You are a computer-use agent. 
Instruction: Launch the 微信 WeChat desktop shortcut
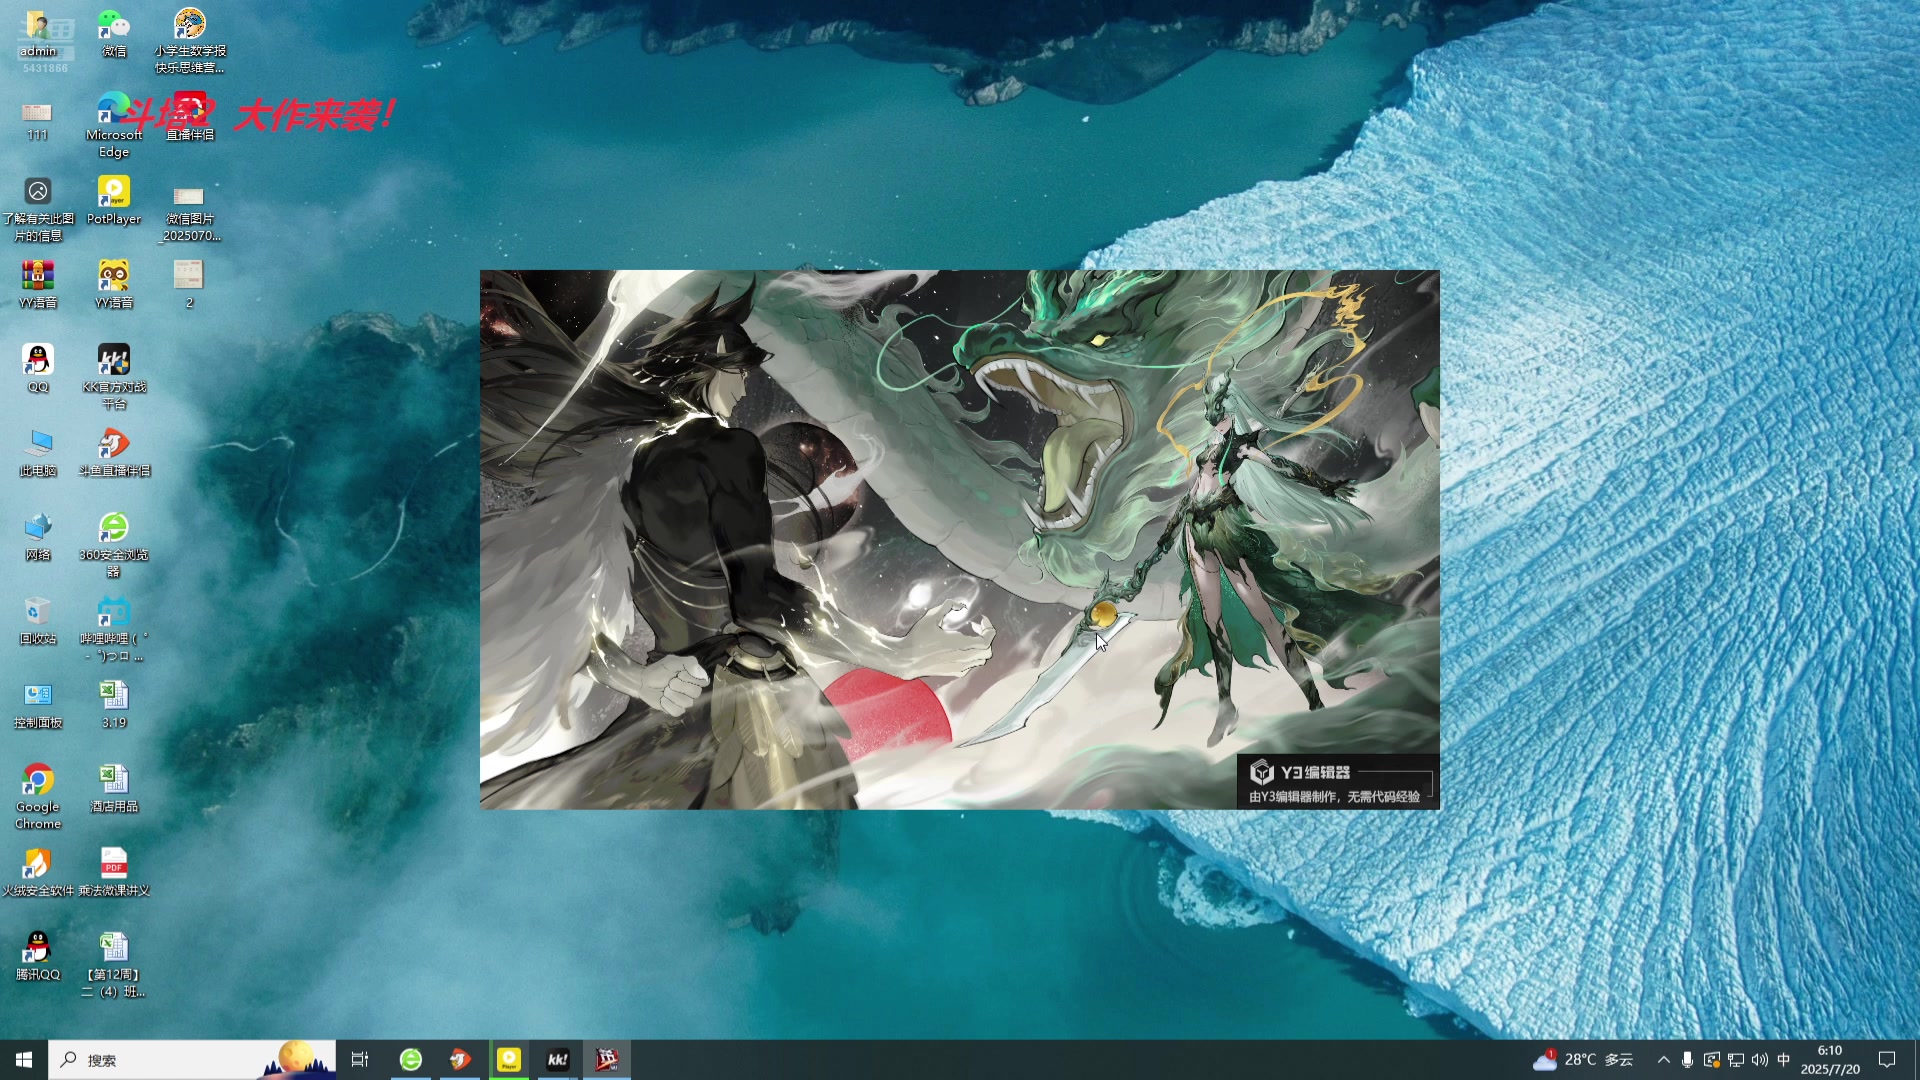coord(114,34)
